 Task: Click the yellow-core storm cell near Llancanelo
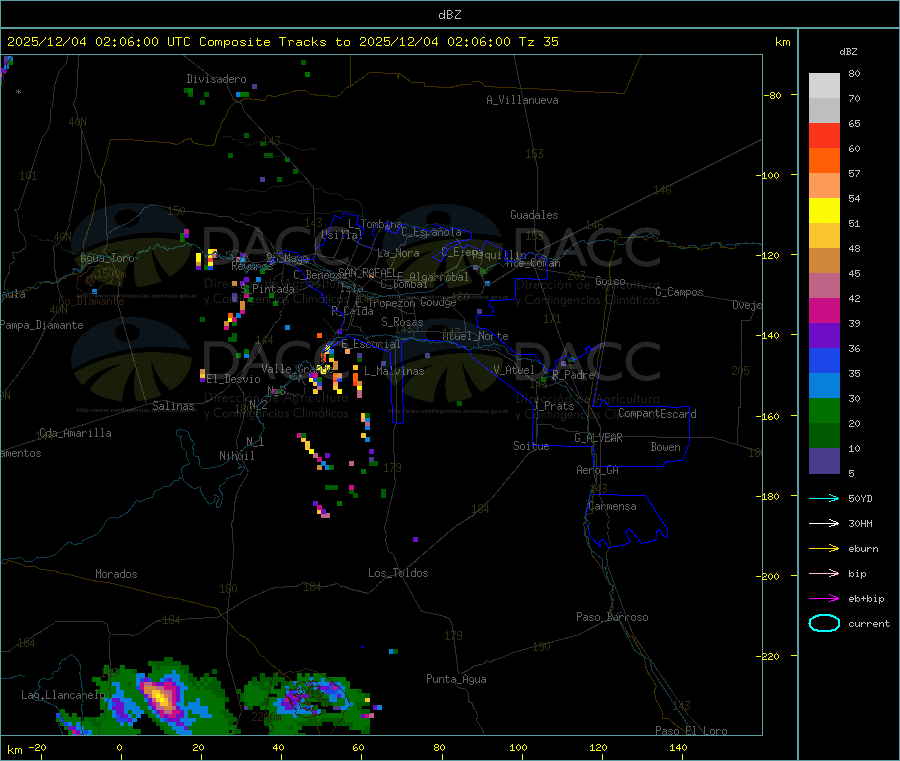[161, 698]
